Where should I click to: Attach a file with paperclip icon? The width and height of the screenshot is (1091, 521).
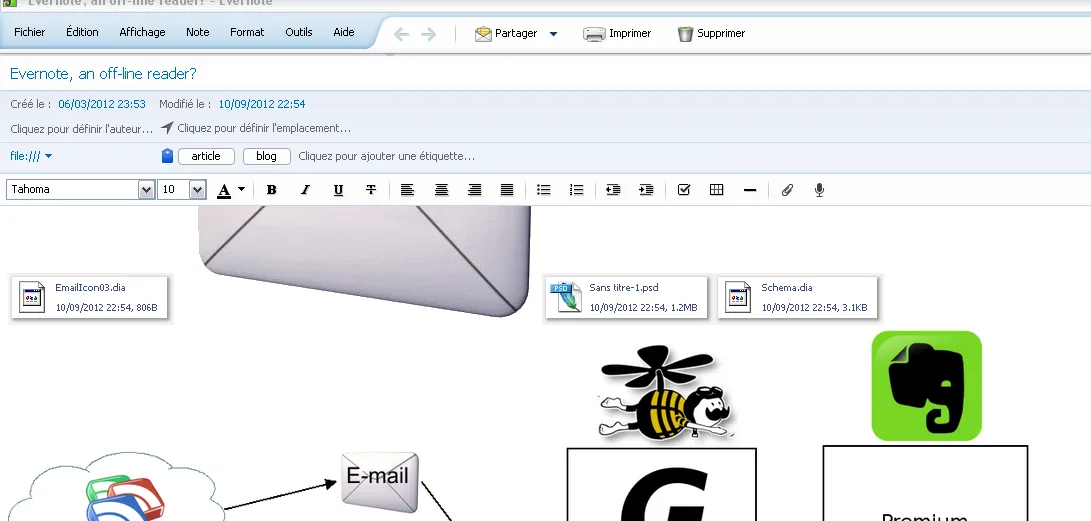click(x=787, y=190)
